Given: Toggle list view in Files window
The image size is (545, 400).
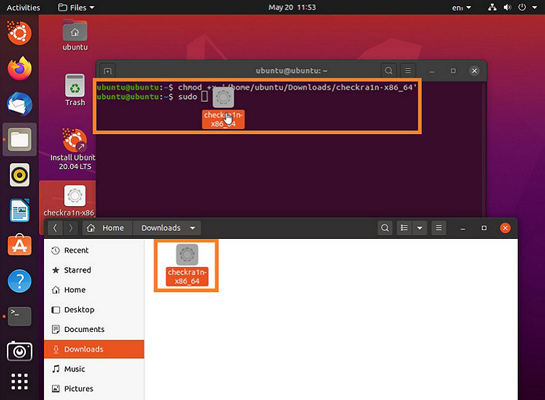Looking at the screenshot, I should pyautogui.click(x=404, y=228).
